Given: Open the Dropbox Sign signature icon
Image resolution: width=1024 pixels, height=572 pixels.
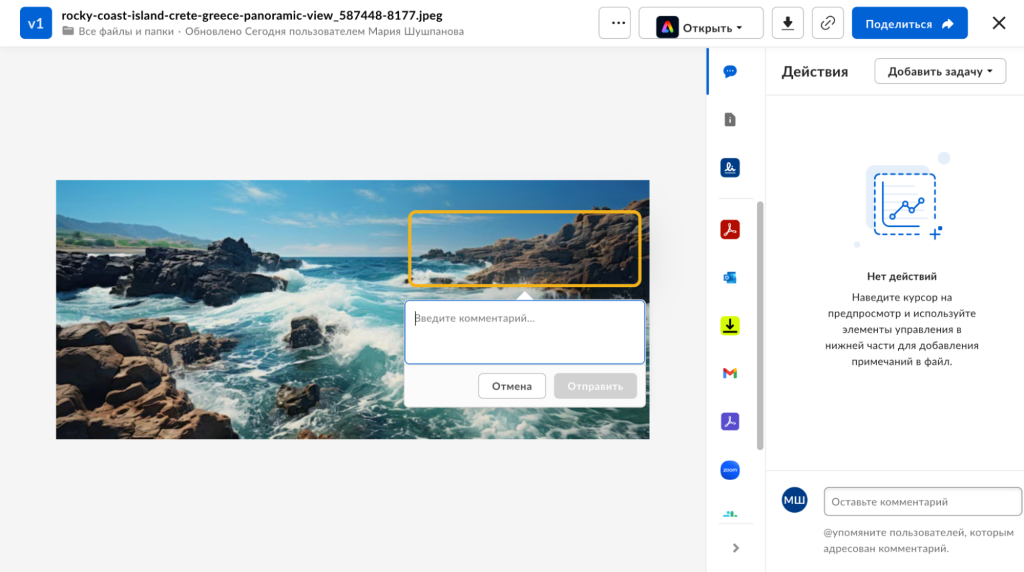Looking at the screenshot, I should 730,168.
